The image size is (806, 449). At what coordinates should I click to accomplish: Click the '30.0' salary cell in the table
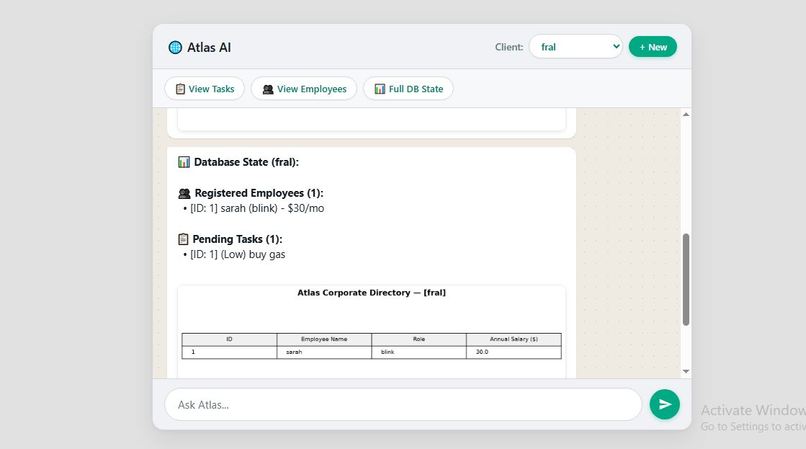tap(514, 352)
